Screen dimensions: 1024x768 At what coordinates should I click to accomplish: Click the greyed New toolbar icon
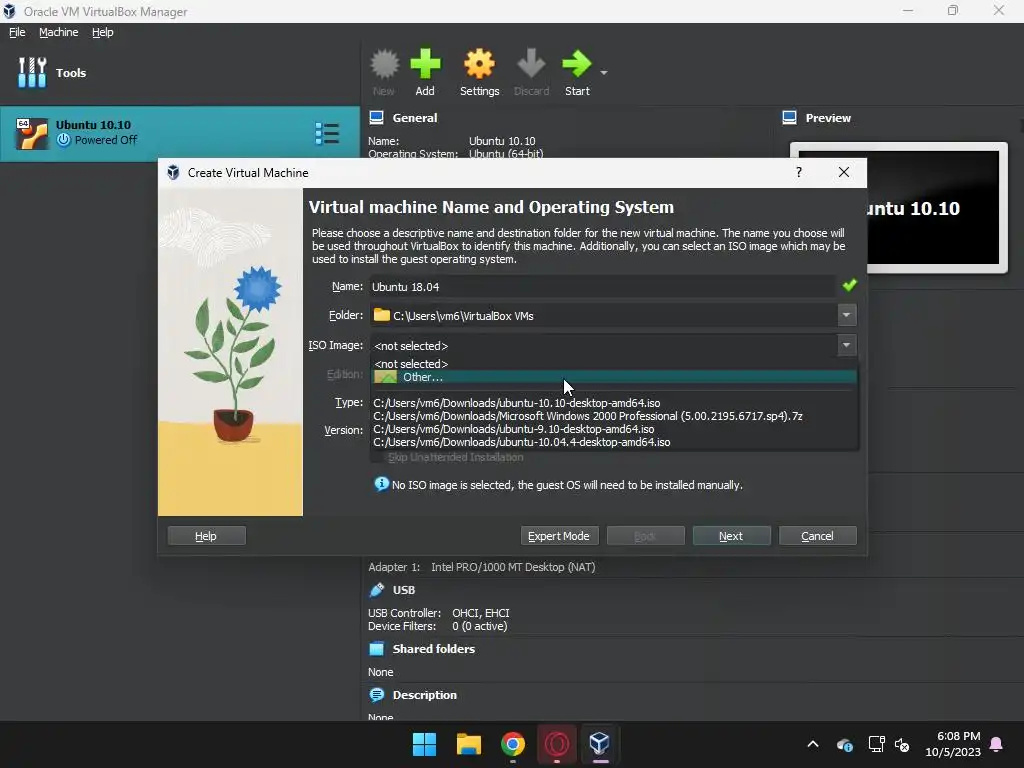[384, 64]
